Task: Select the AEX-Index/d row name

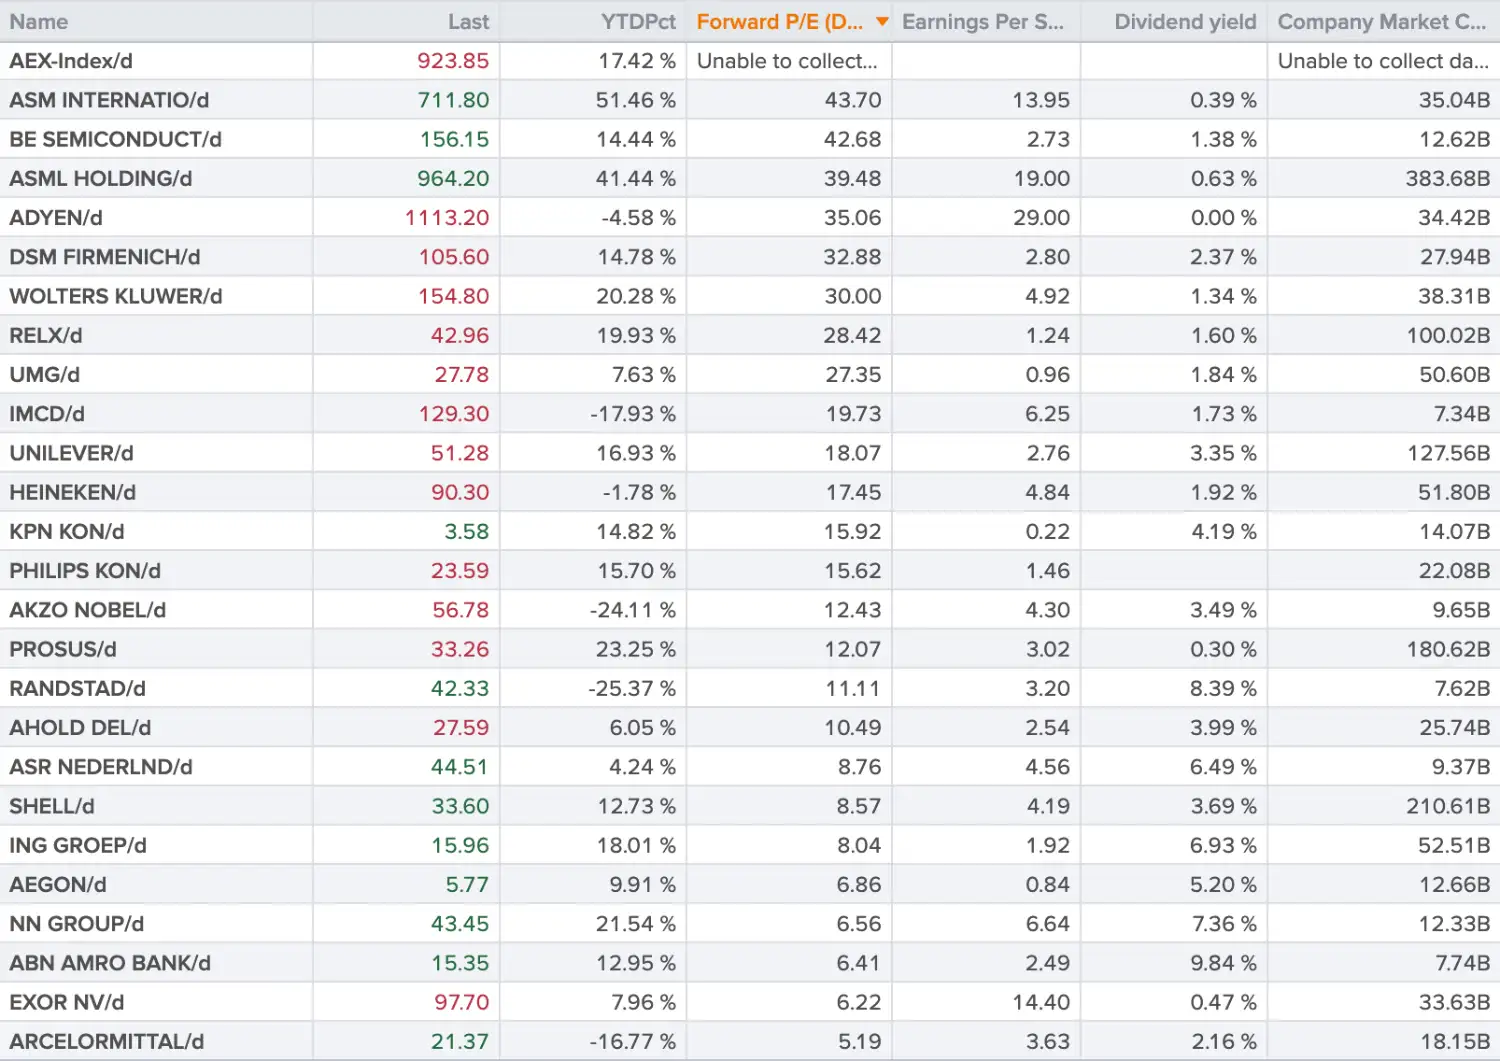Action: point(71,61)
